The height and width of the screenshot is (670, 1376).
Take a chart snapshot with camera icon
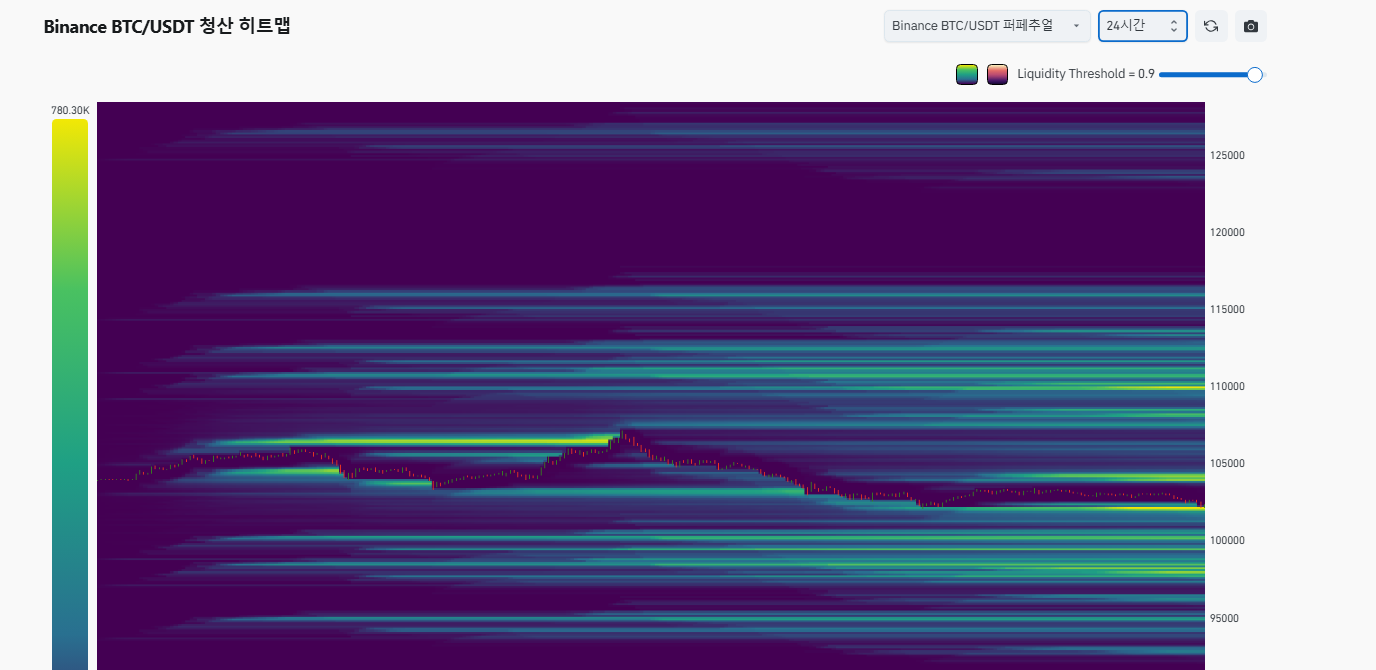point(1251,26)
